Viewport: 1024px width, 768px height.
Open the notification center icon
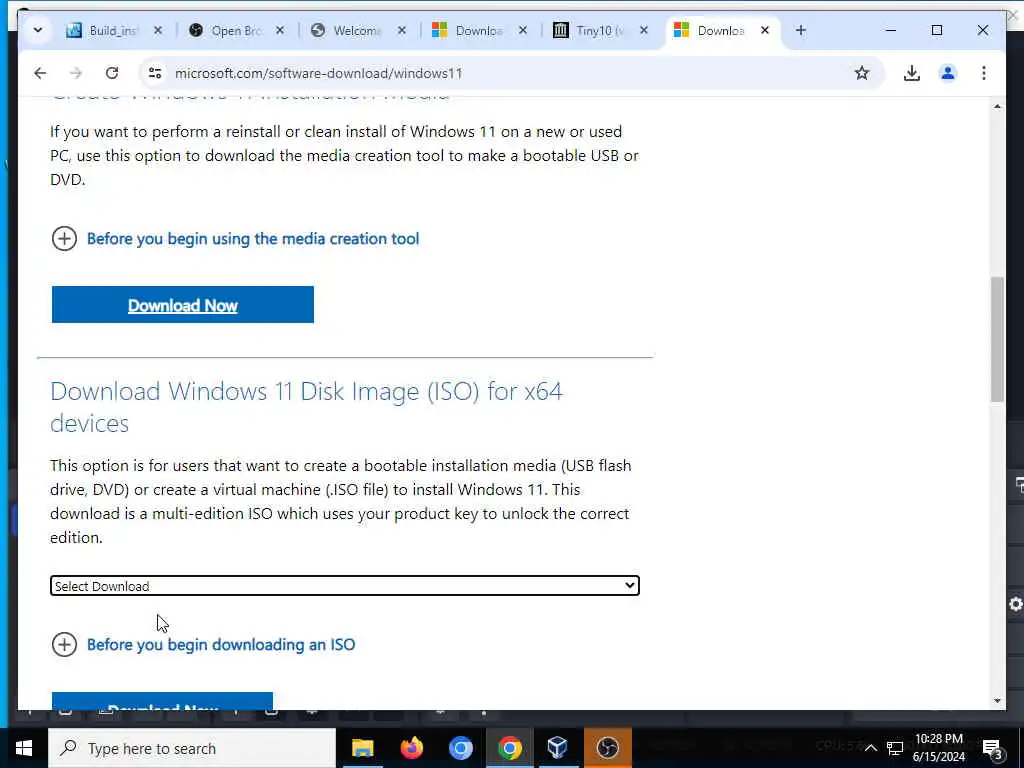pos(992,748)
